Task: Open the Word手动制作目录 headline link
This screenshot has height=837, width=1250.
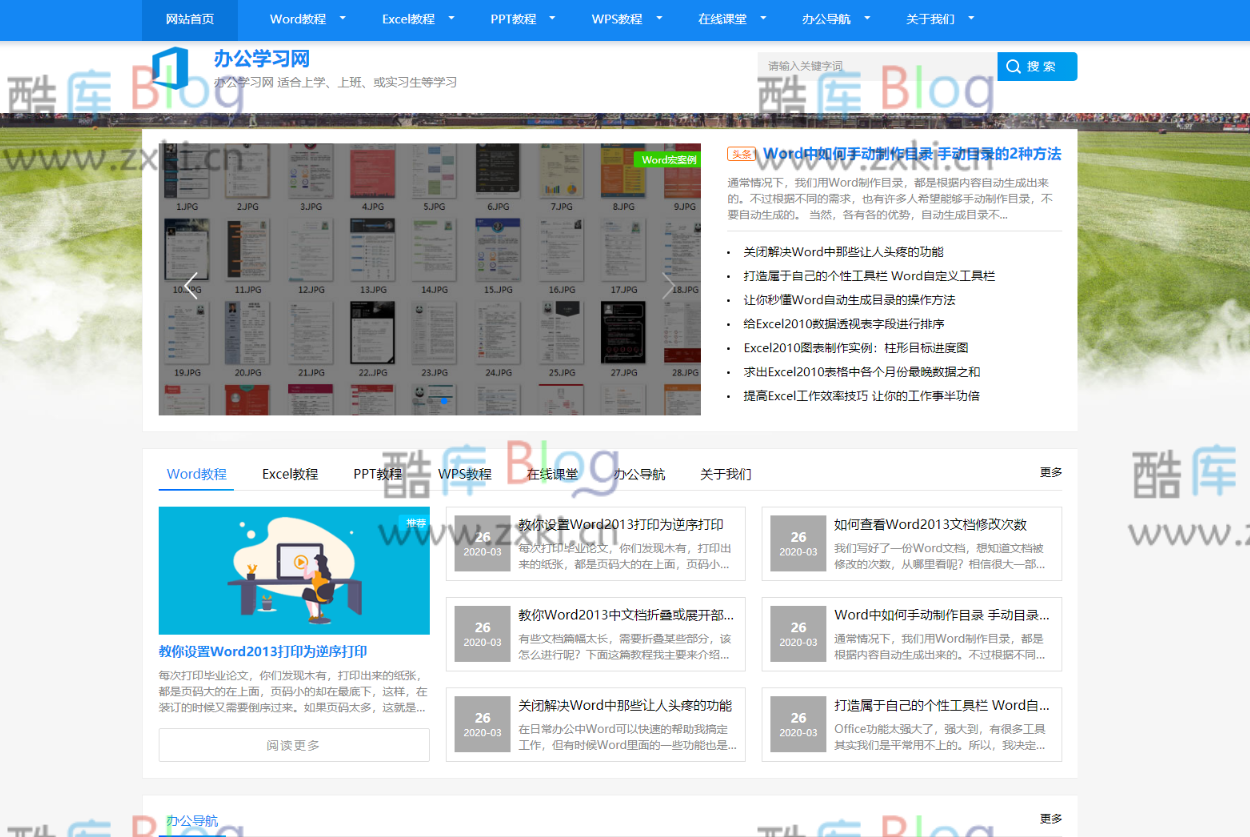Action: (913, 154)
